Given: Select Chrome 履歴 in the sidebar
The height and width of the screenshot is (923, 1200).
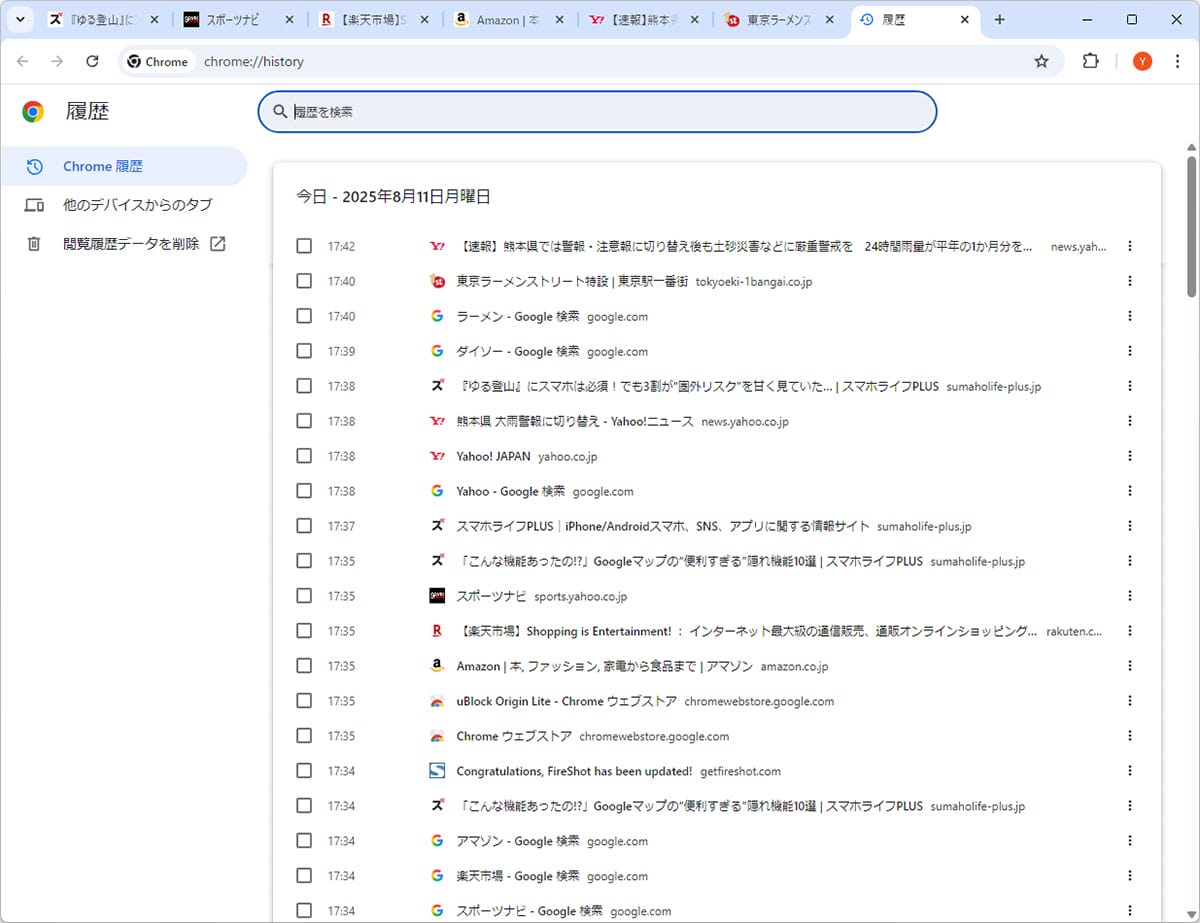Looking at the screenshot, I should click(x=123, y=166).
